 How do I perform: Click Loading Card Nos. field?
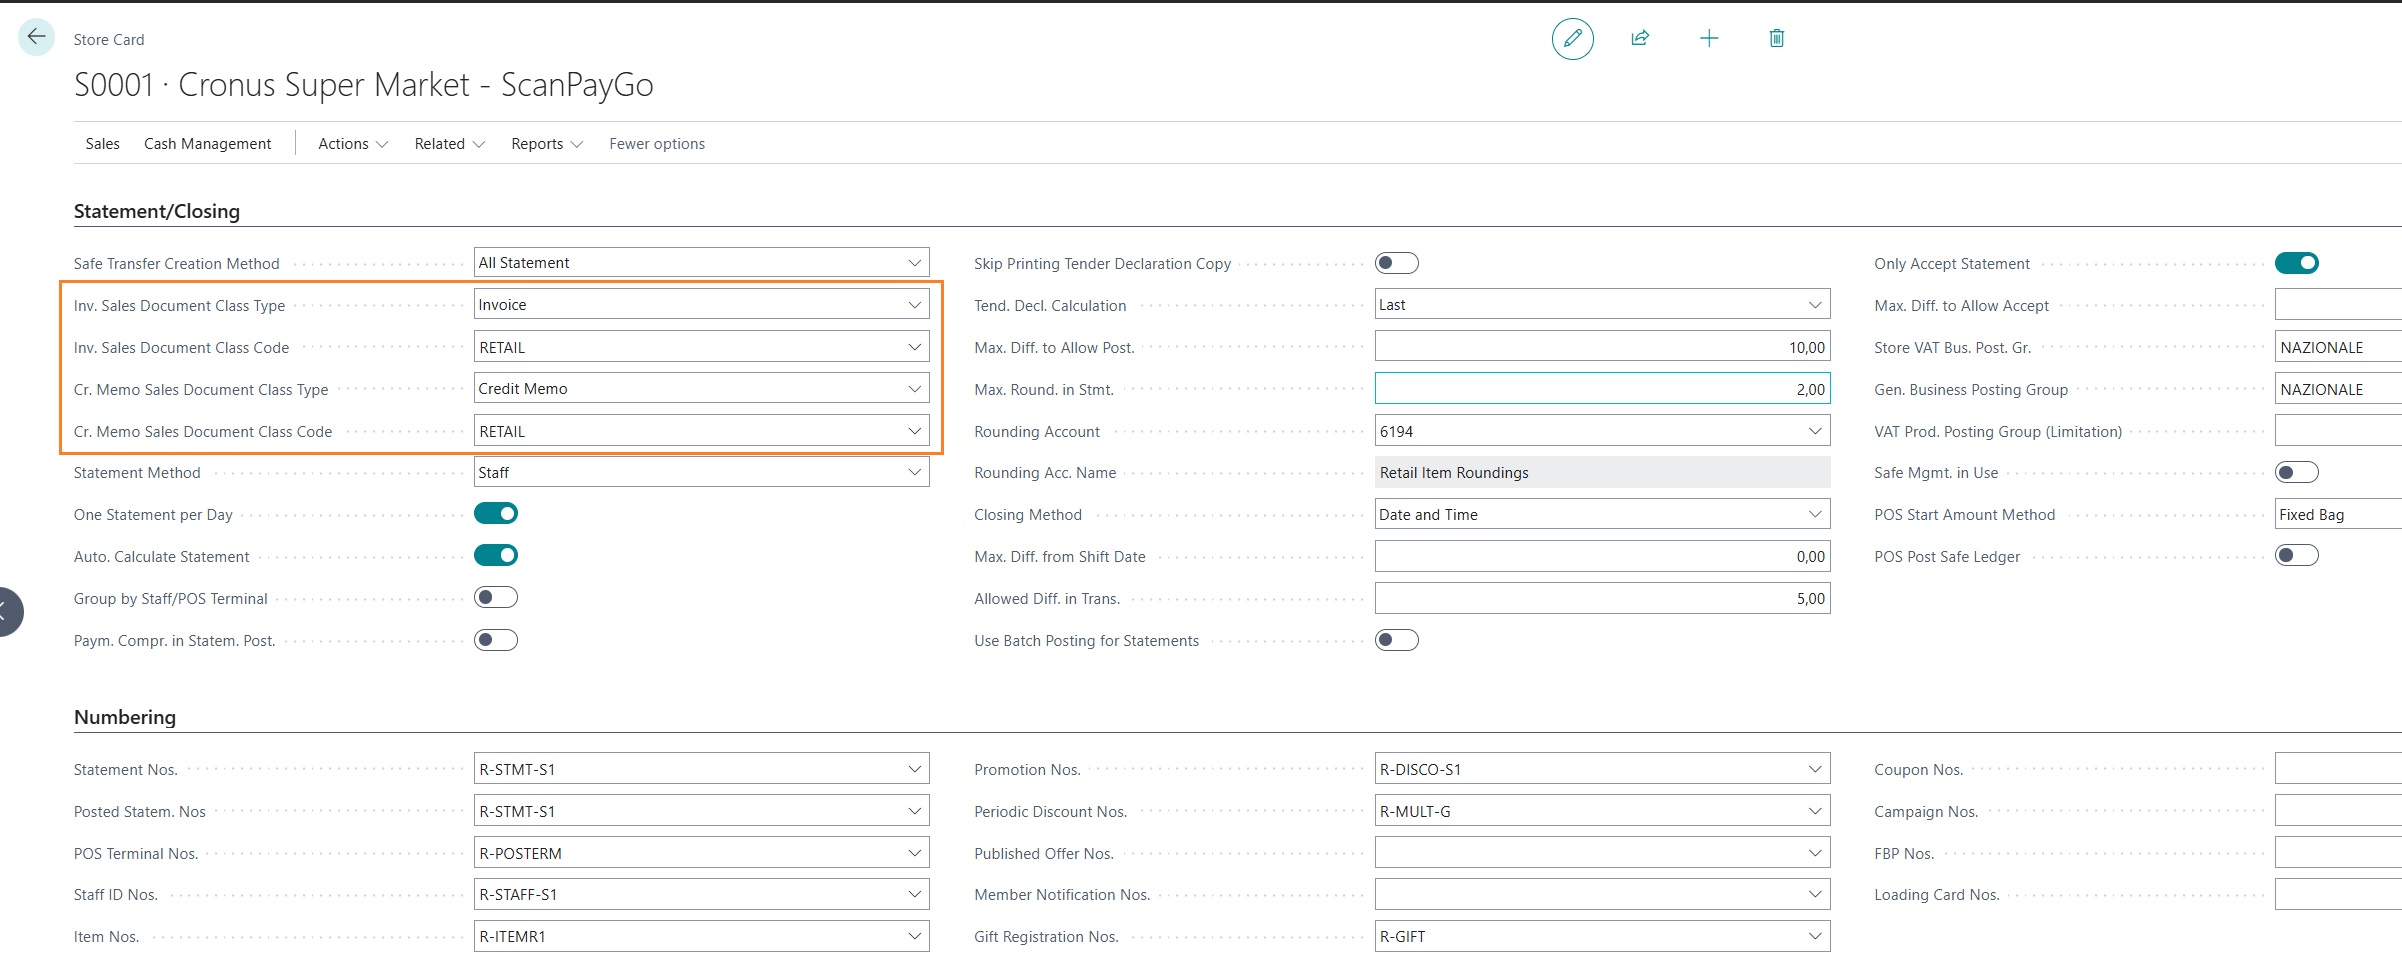click(x=2338, y=894)
